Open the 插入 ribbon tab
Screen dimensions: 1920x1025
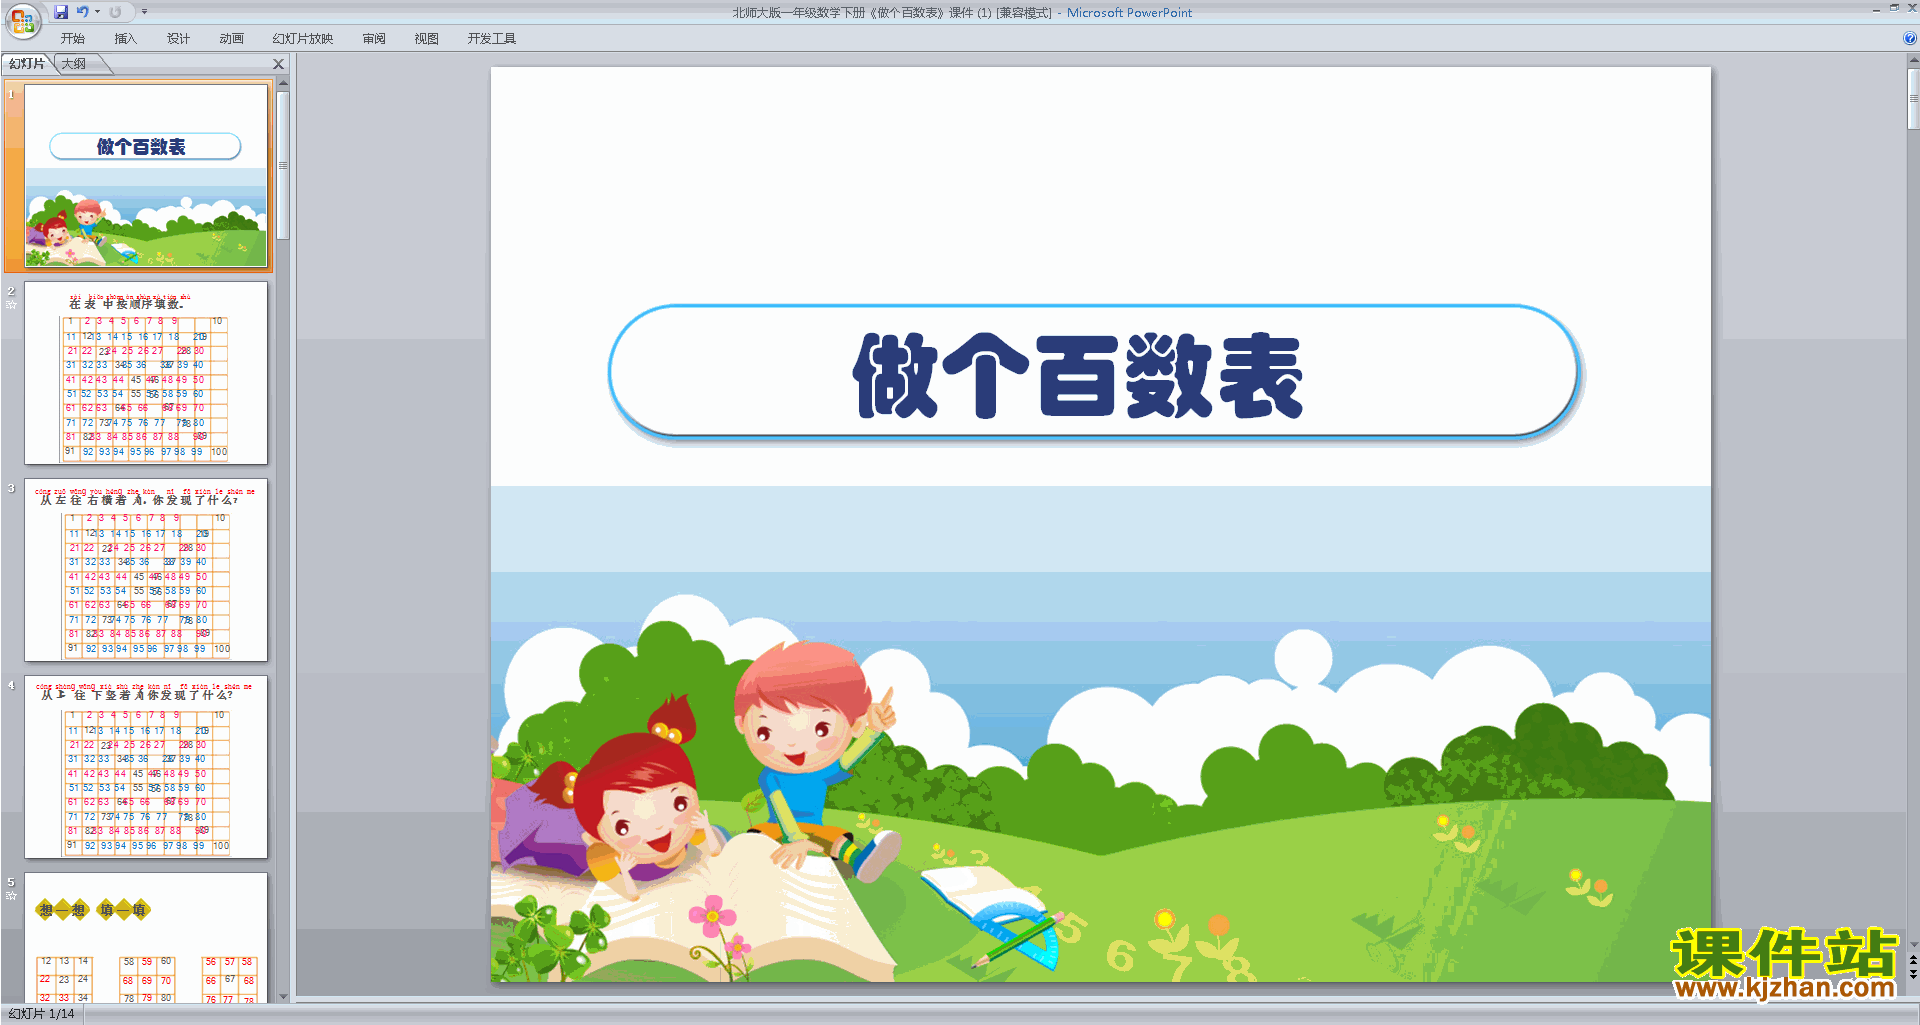click(125, 39)
